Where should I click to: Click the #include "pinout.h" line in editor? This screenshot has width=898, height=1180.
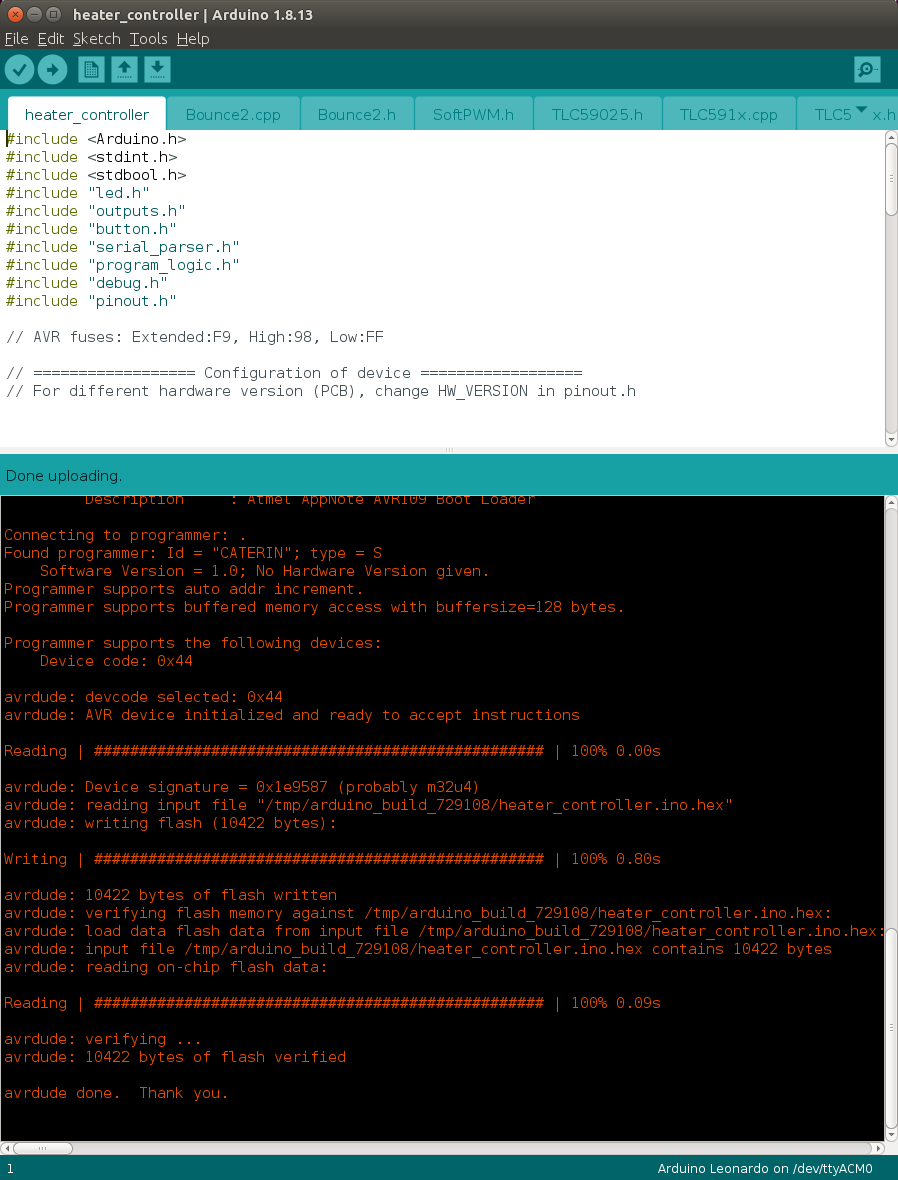[91, 301]
